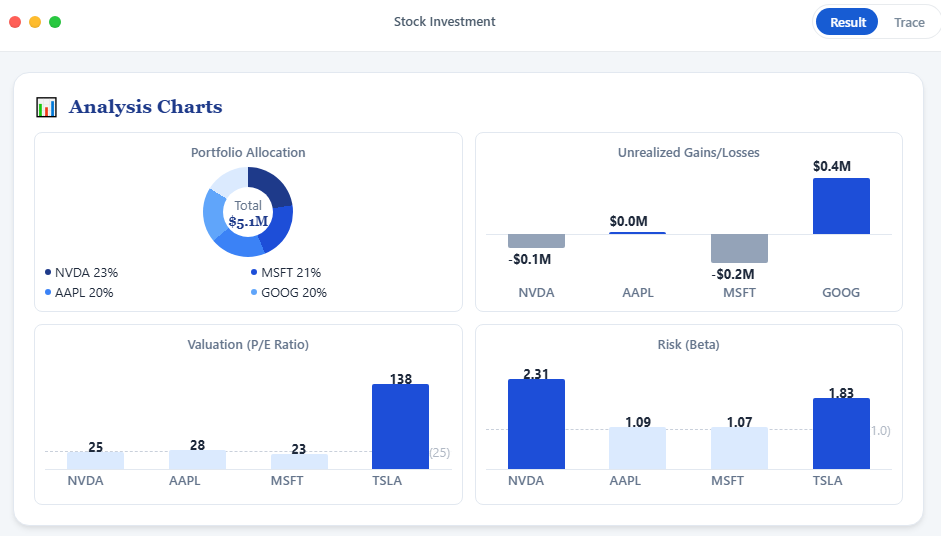The image size is (941, 536).
Task: Click the TSLA 138 P/E ratio bar
Action: click(x=400, y=427)
